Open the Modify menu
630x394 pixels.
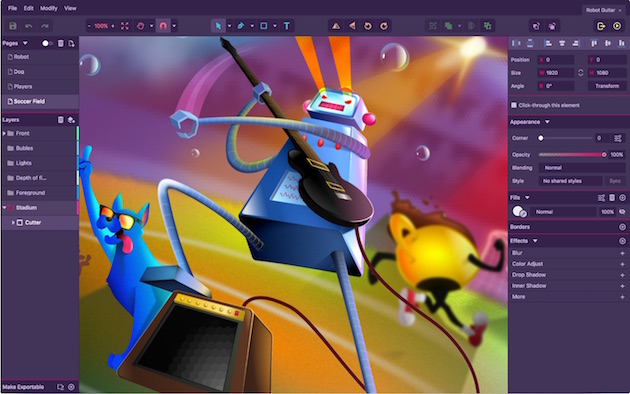click(49, 8)
